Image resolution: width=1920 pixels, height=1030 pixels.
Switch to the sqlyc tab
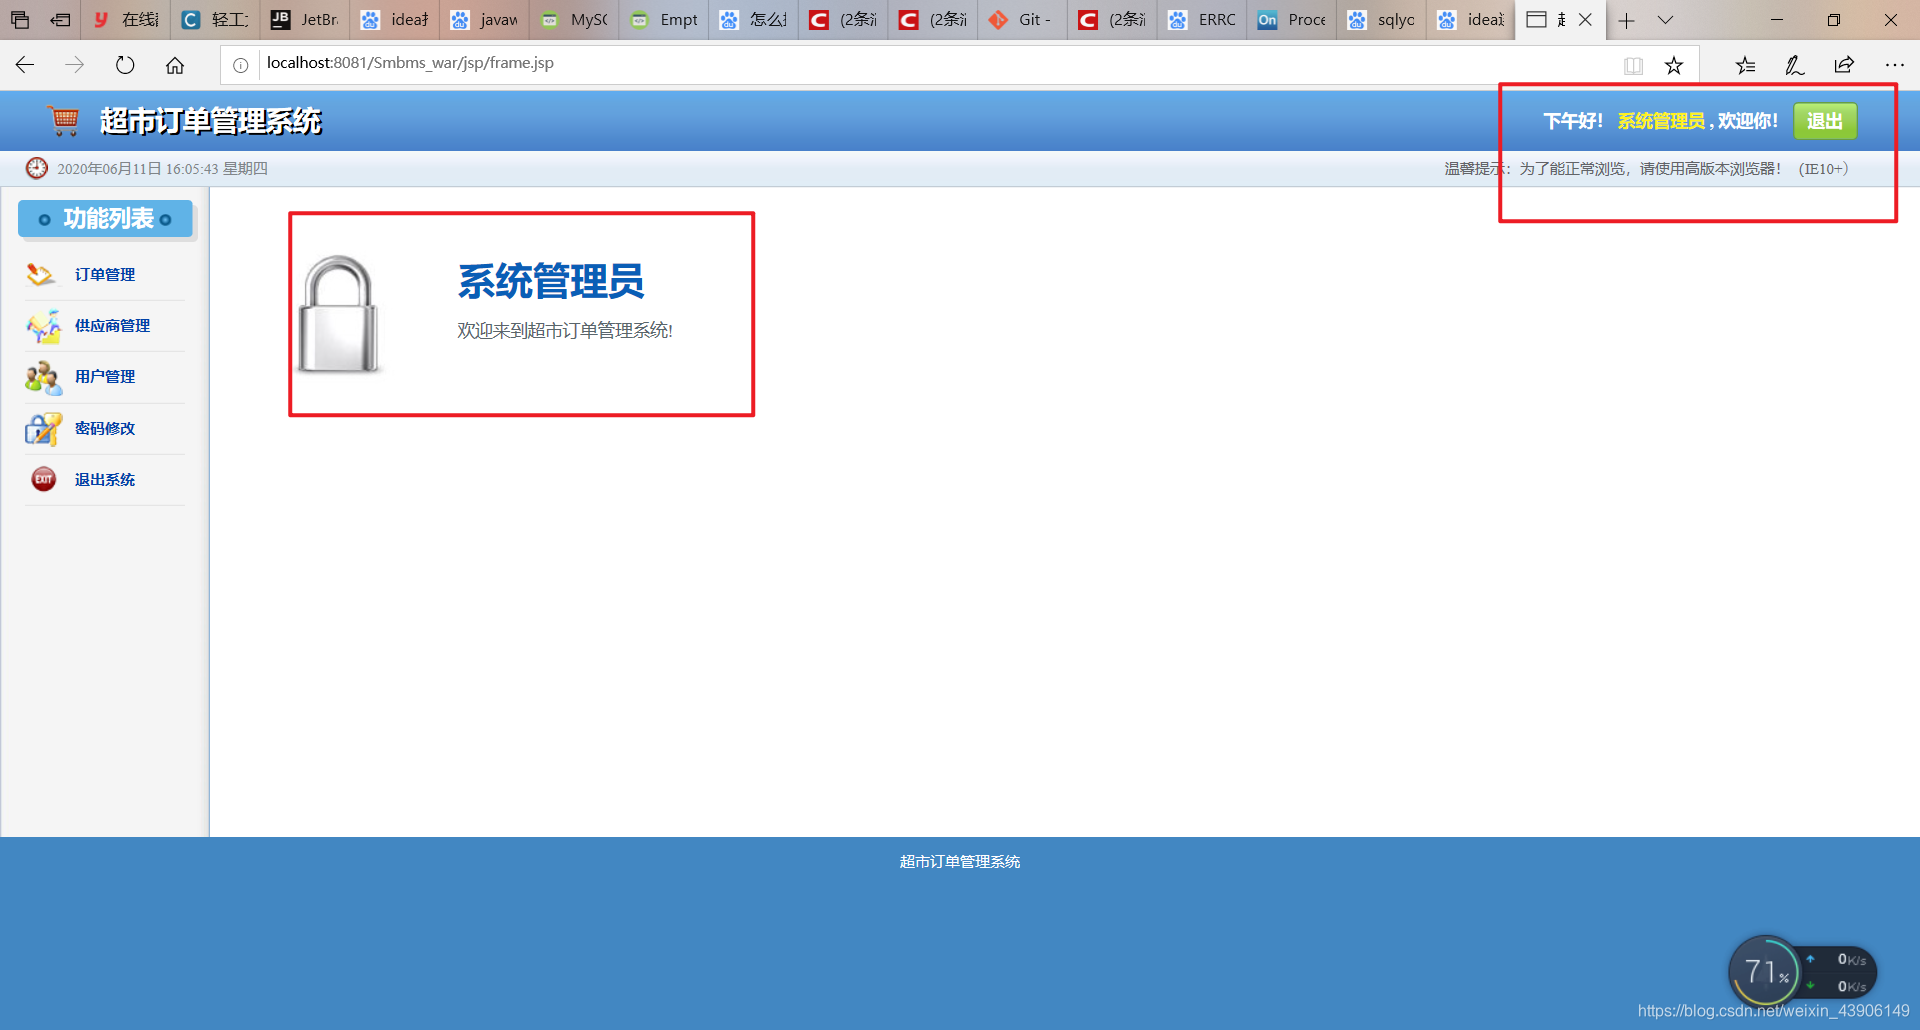point(1381,20)
